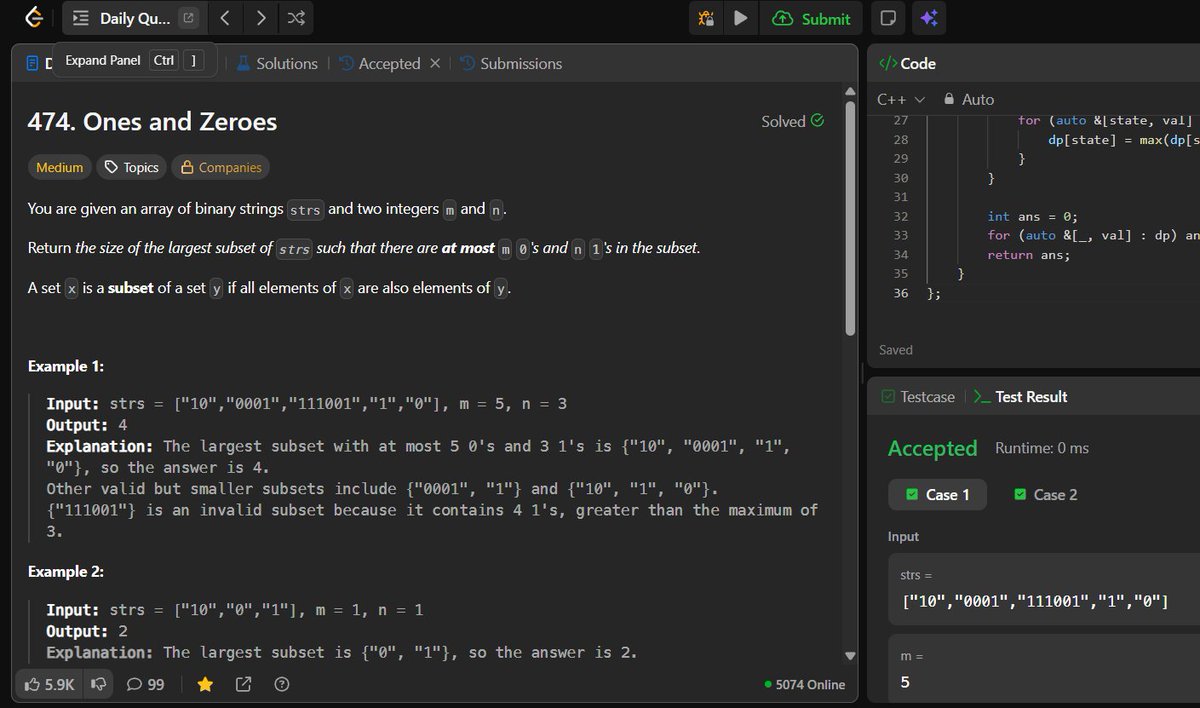Click the m input value 5
1200x708 pixels.
coord(905,682)
